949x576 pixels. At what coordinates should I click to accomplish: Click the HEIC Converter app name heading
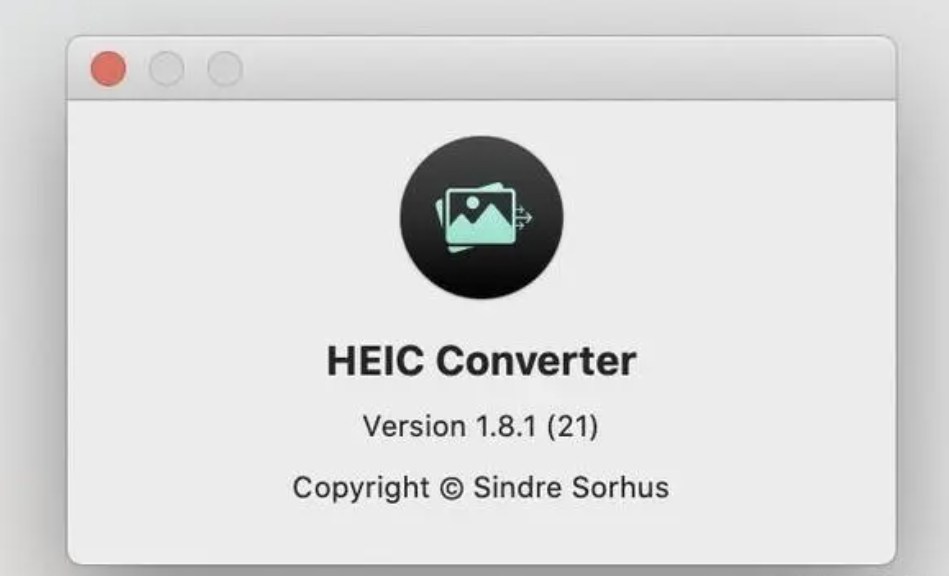[482, 361]
